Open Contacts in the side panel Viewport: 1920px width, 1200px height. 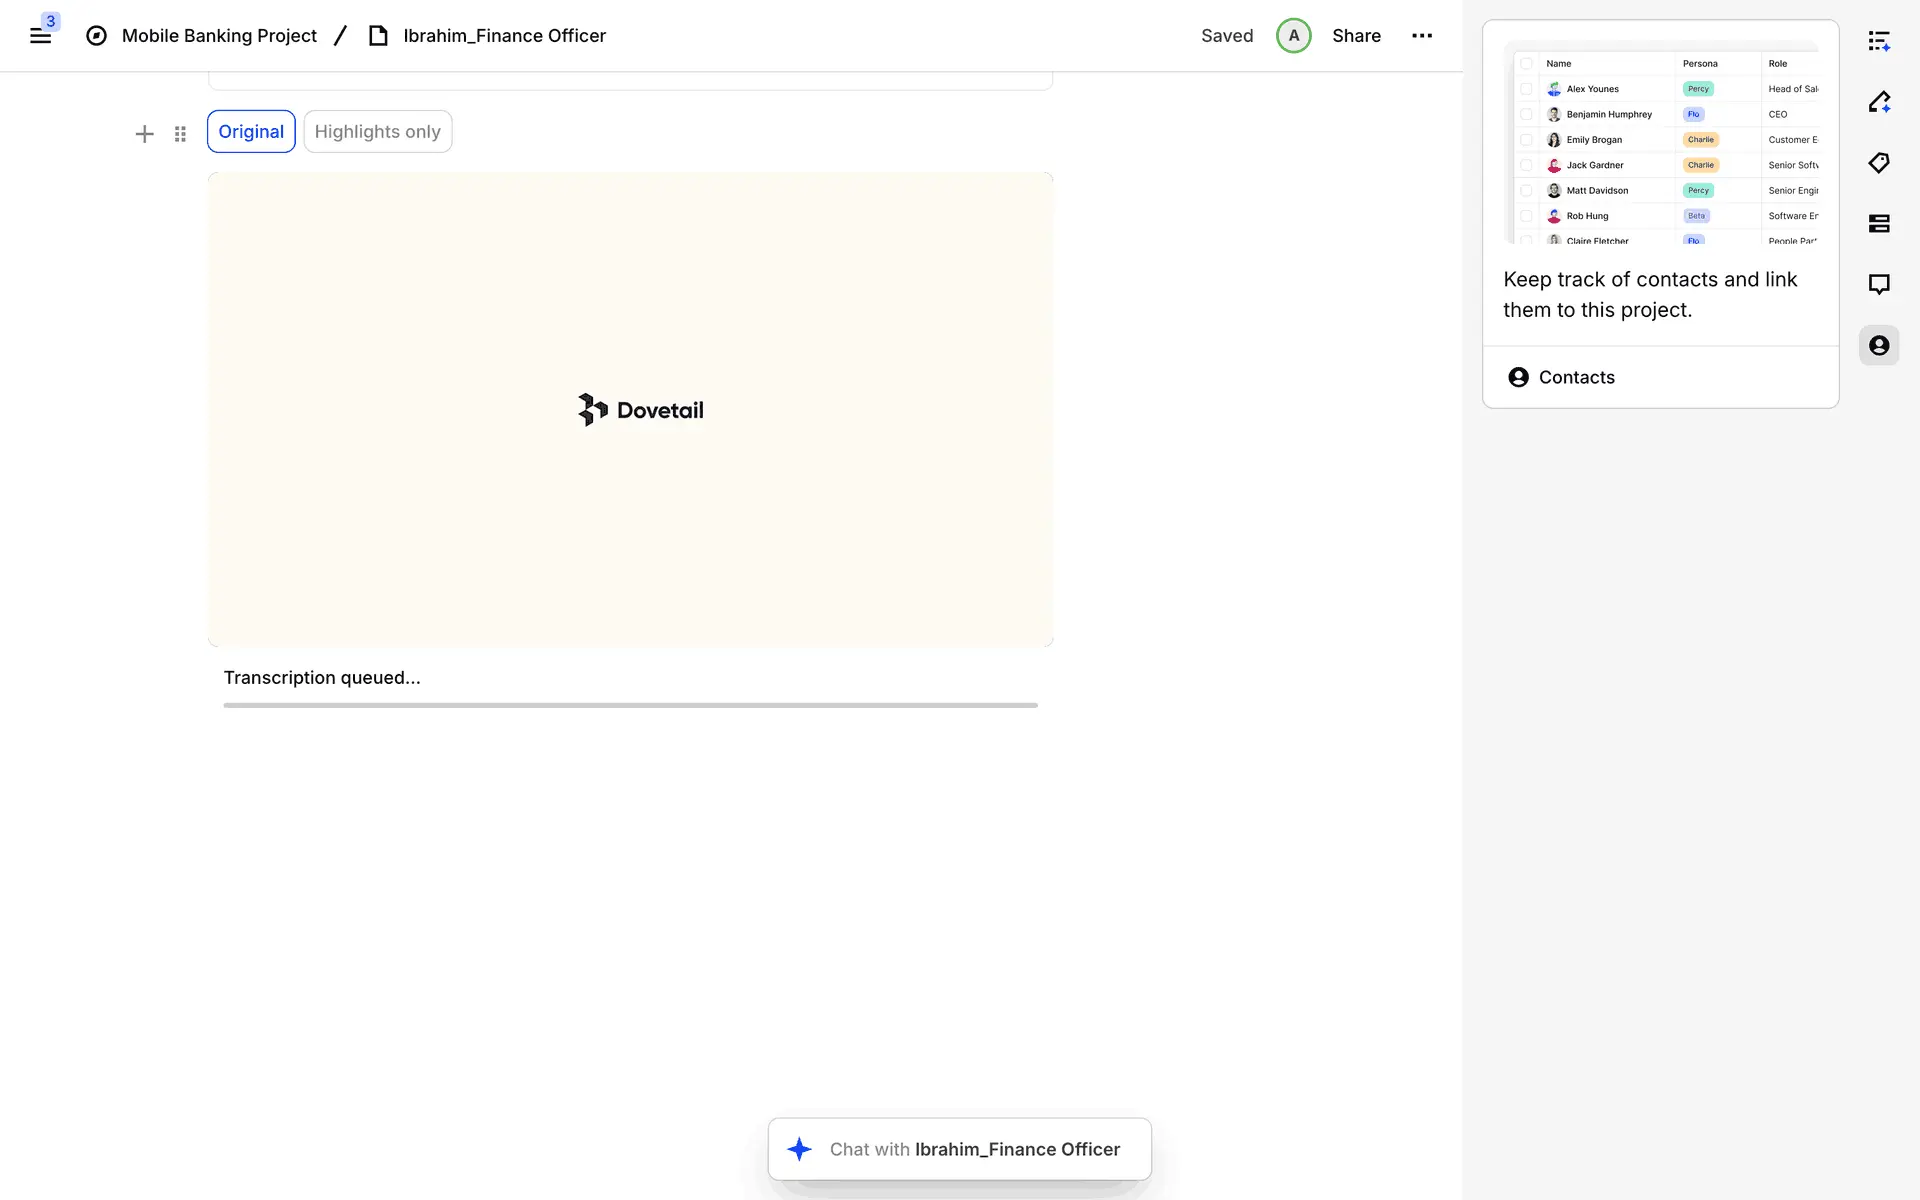tap(1576, 377)
